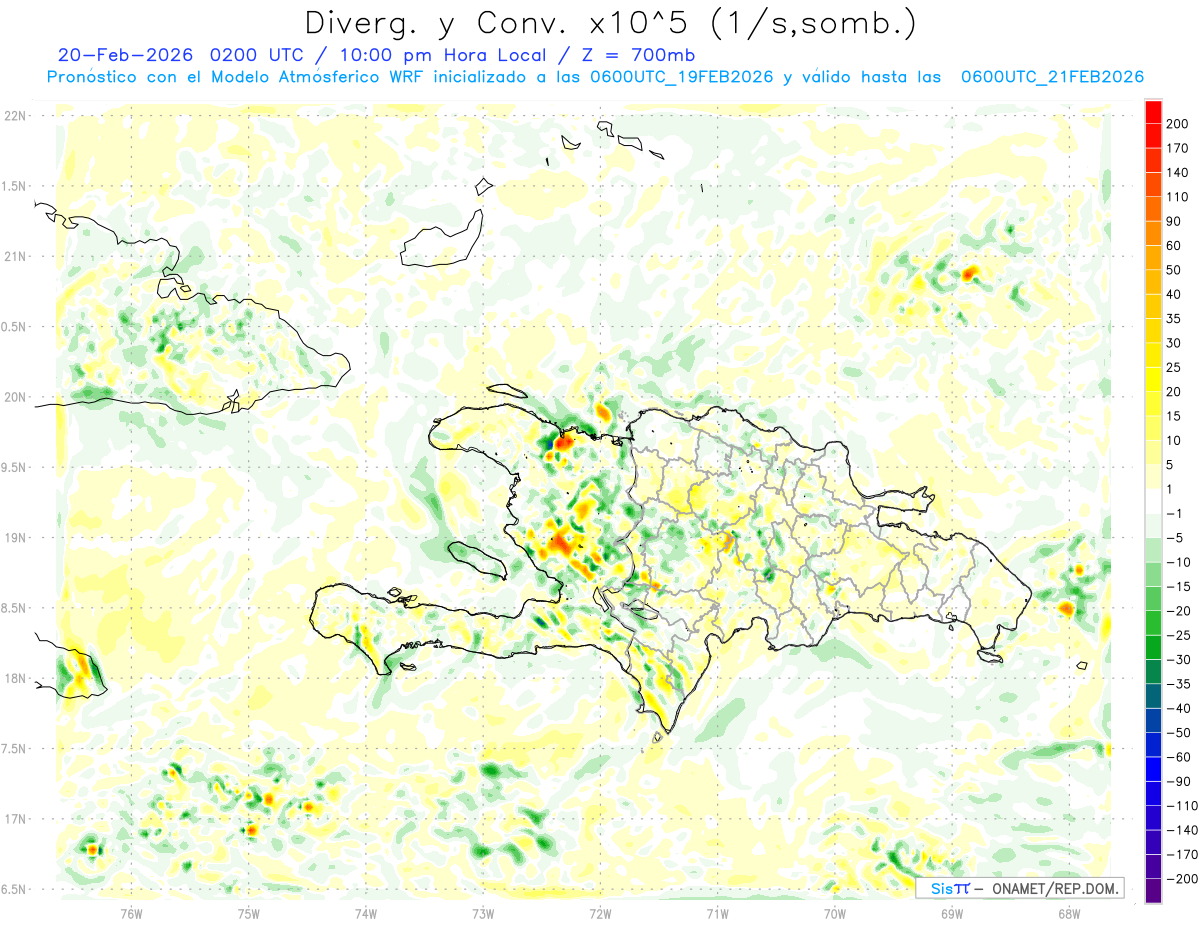Click the "21N" latitude label

tap(15, 257)
